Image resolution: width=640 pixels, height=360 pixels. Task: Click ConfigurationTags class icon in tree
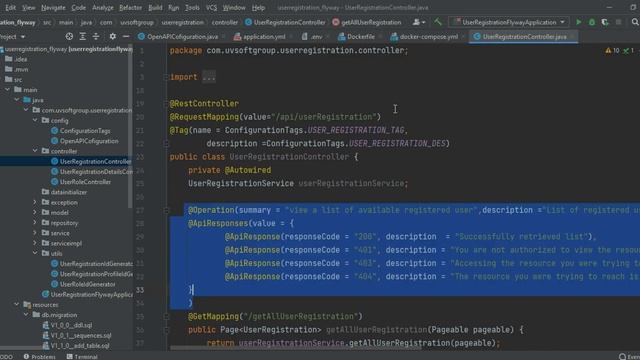(54, 131)
